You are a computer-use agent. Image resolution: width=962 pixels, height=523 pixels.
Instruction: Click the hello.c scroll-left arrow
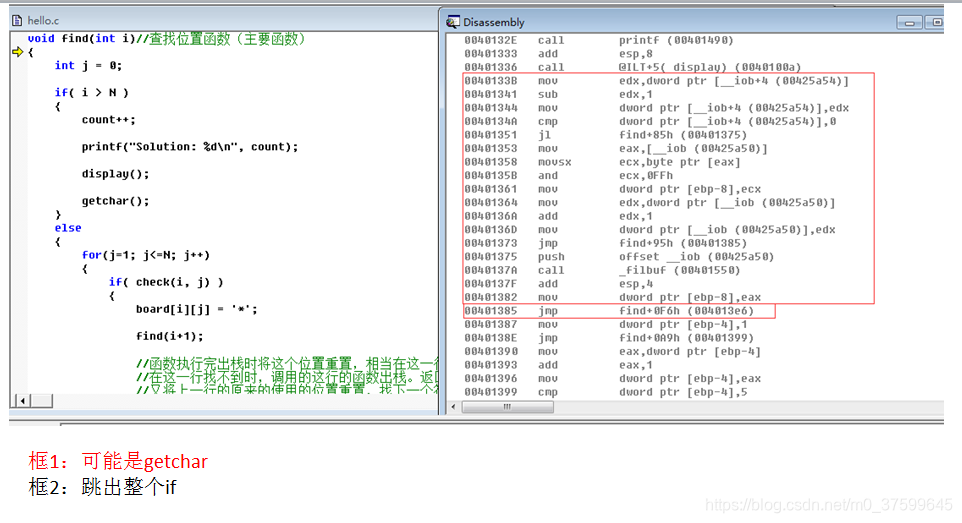(23, 401)
